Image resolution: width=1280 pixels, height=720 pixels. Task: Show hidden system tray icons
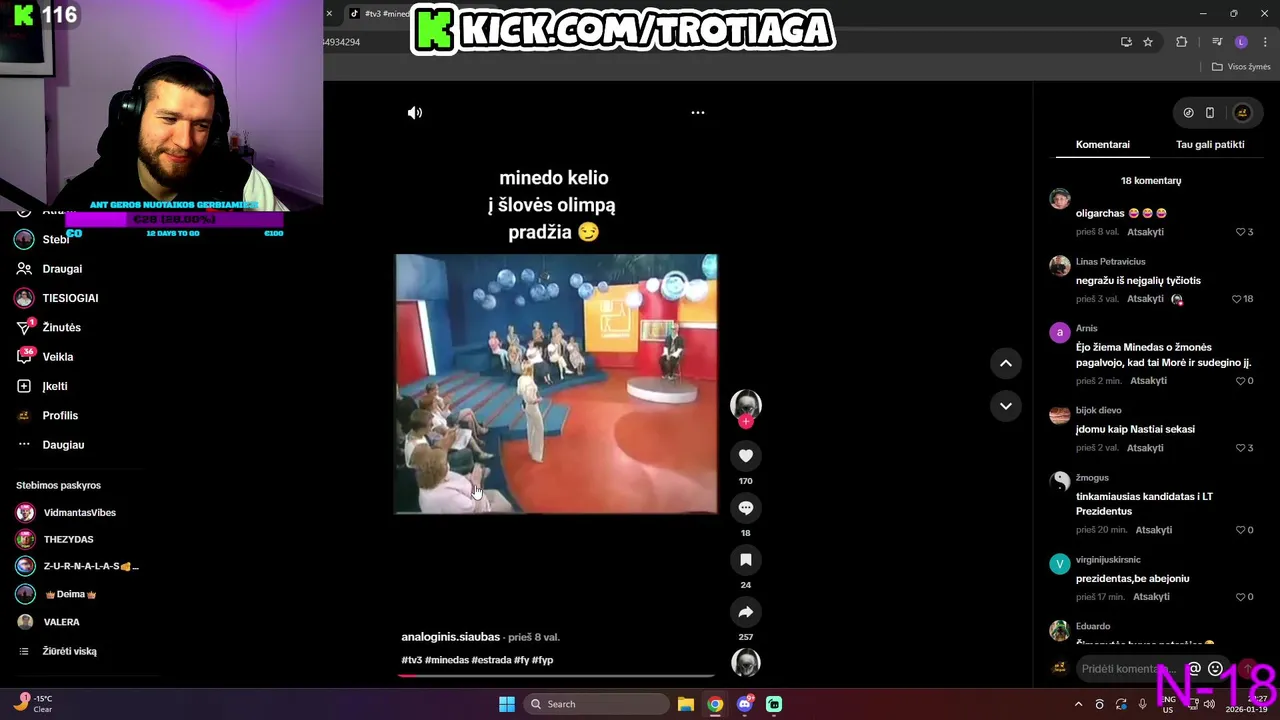[1078, 704]
